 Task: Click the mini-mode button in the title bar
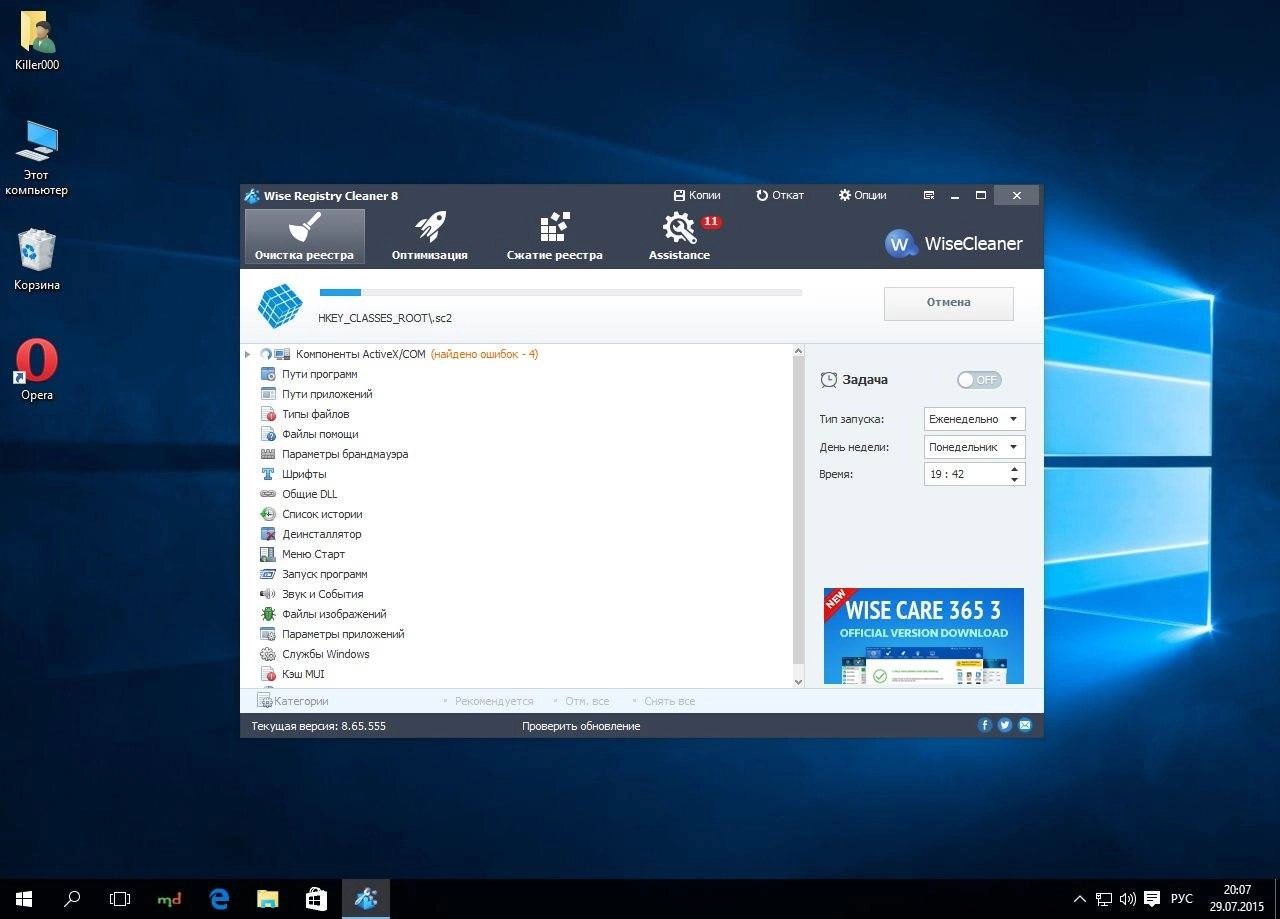point(929,195)
